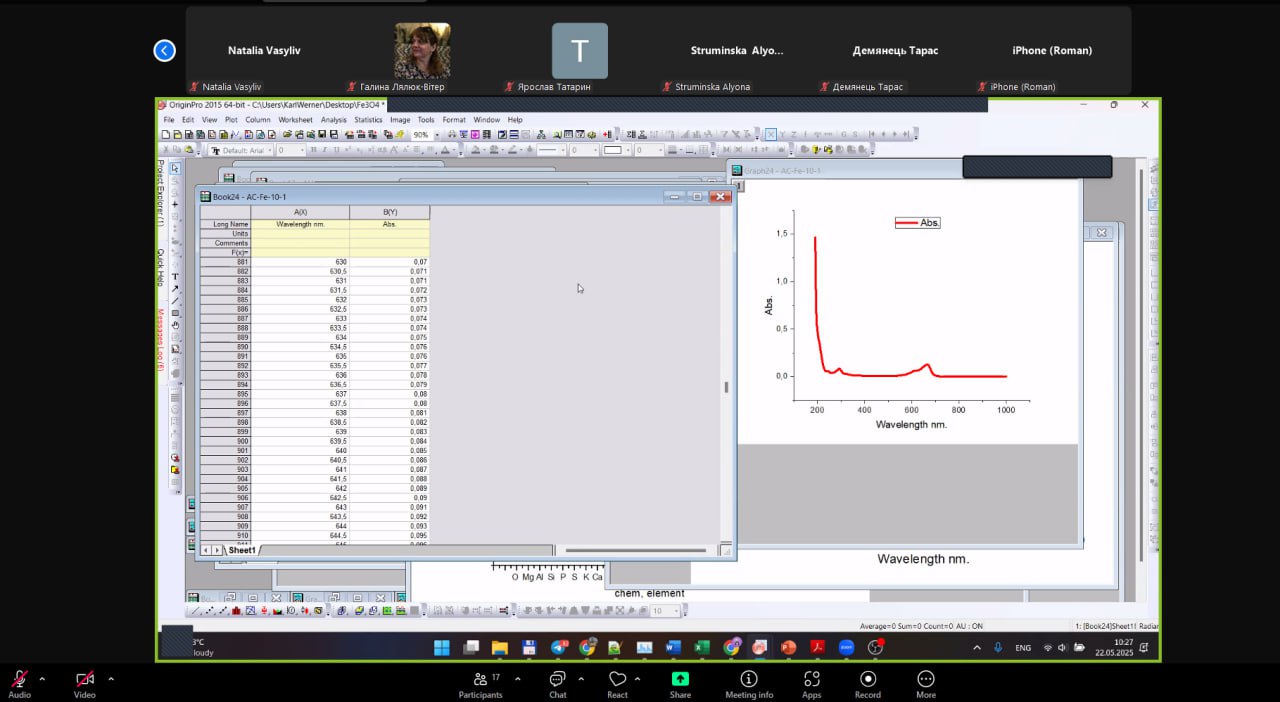
Task: Click the Set as X column icon
Action: [x=769, y=134]
